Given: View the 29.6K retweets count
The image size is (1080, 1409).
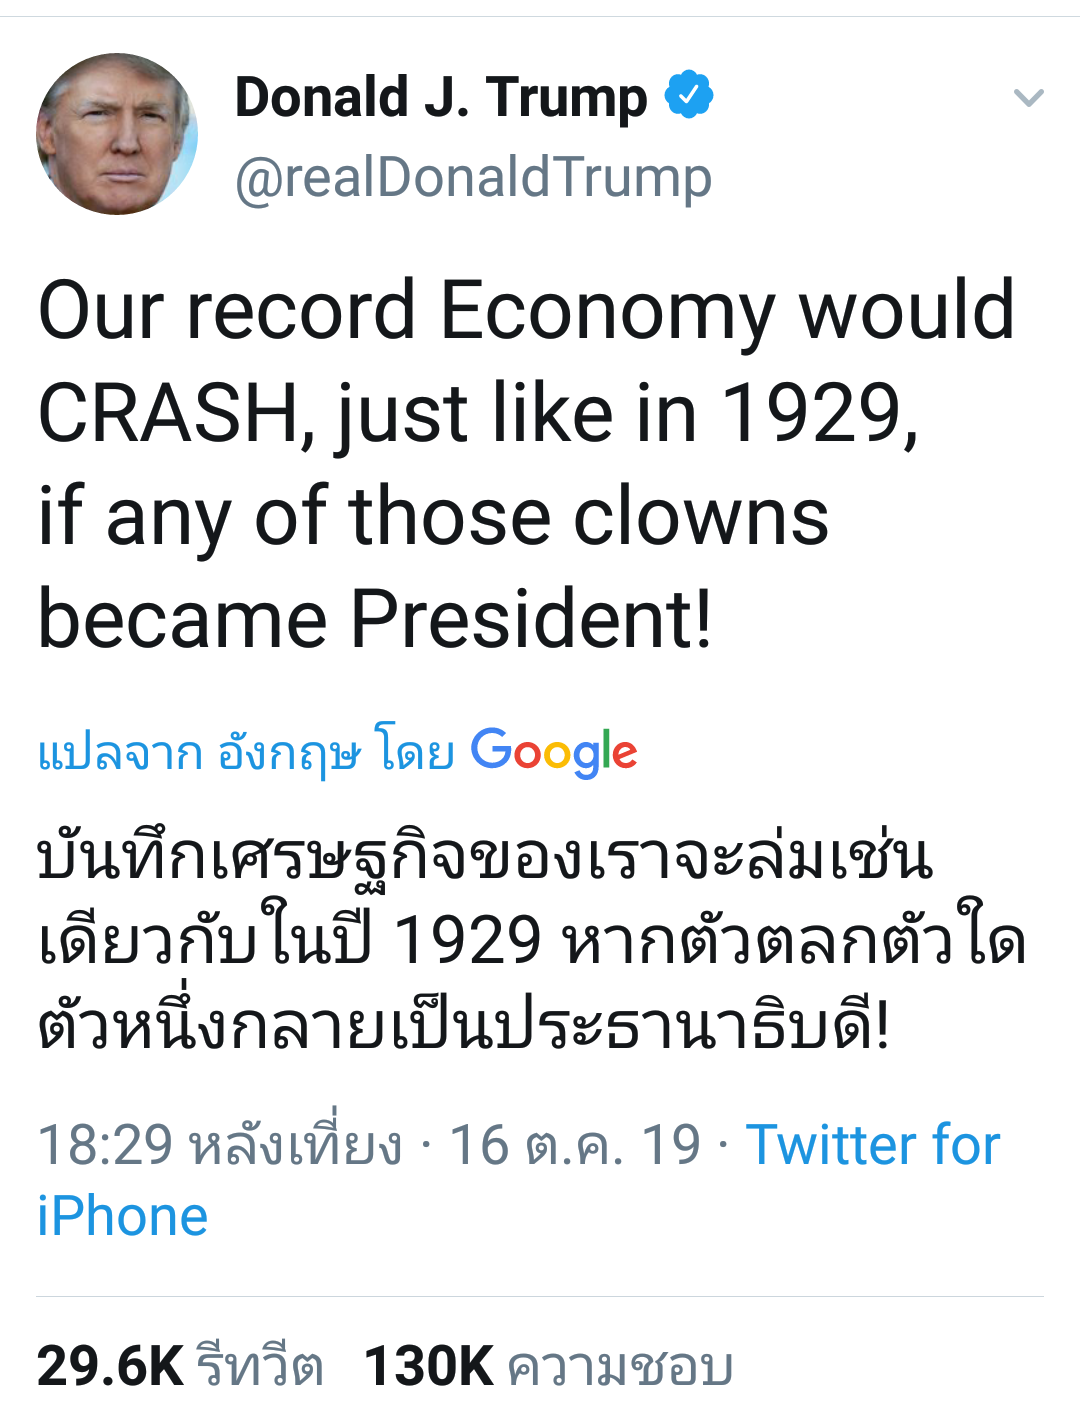Looking at the screenshot, I should tap(110, 1366).
